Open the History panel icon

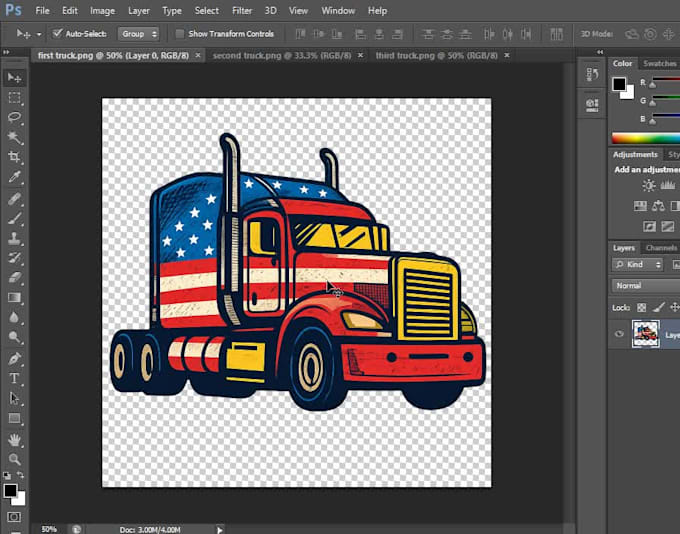[x=592, y=75]
